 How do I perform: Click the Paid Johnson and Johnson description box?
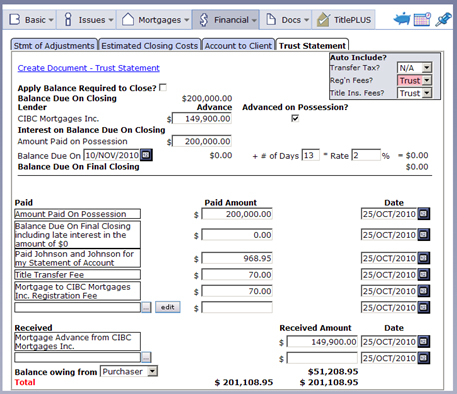point(77,258)
